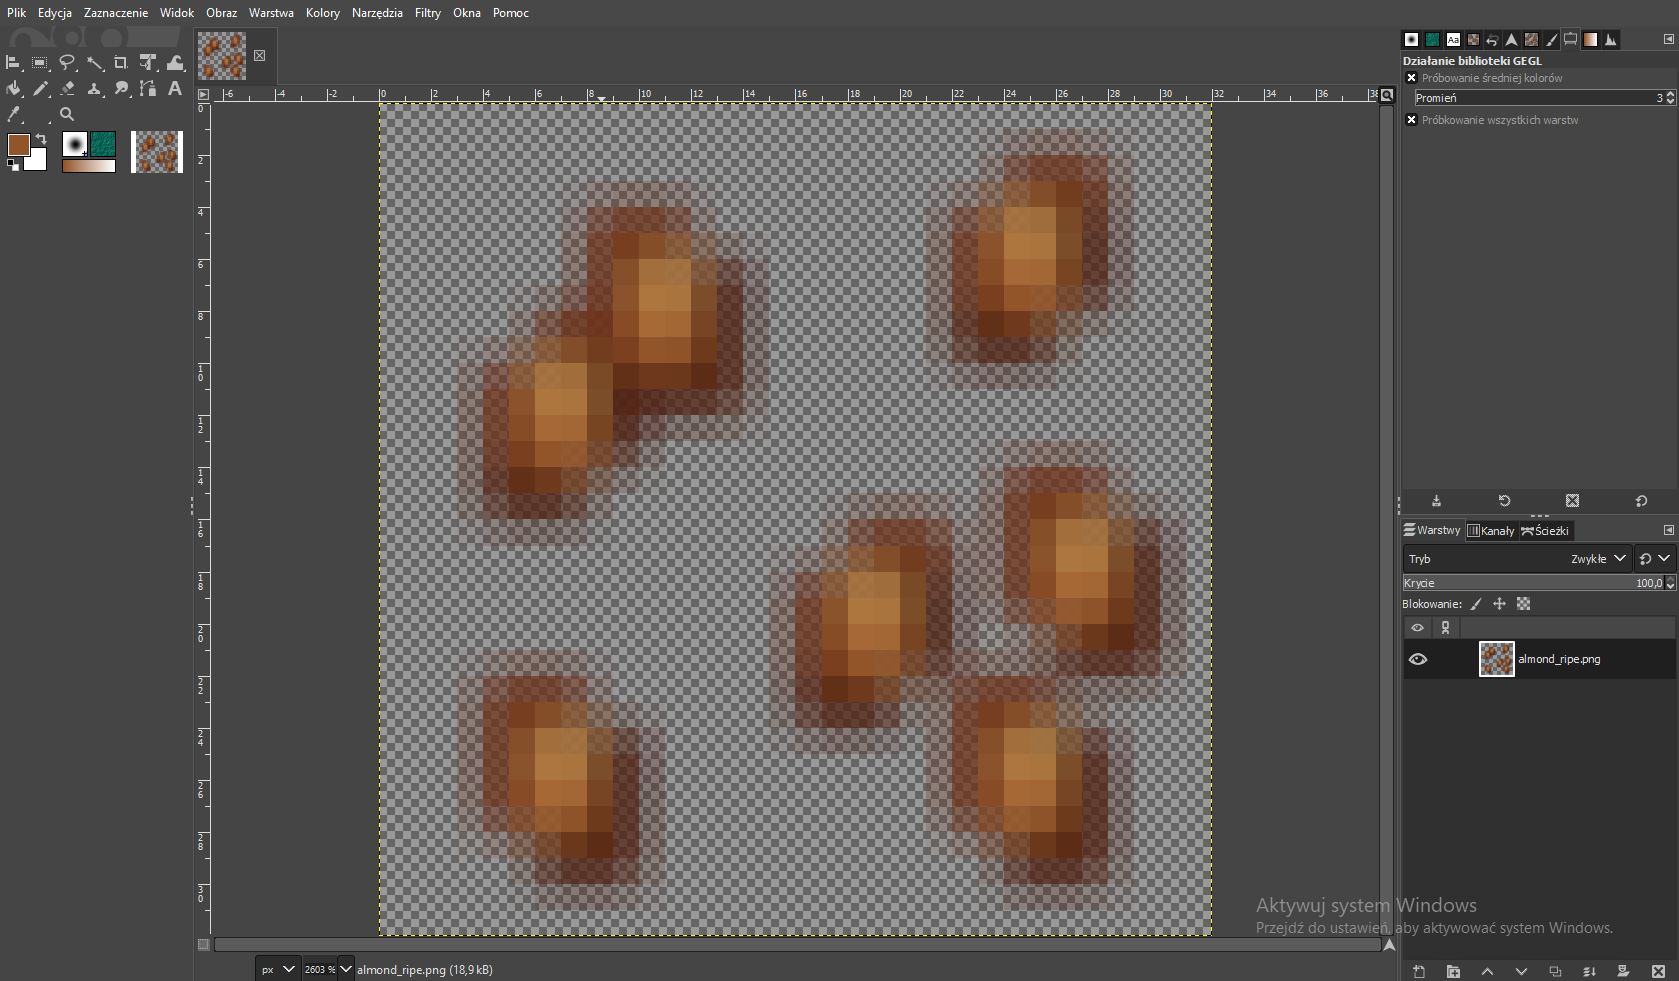
Task: Switch to the Gradients dock tab
Action: [1590, 40]
